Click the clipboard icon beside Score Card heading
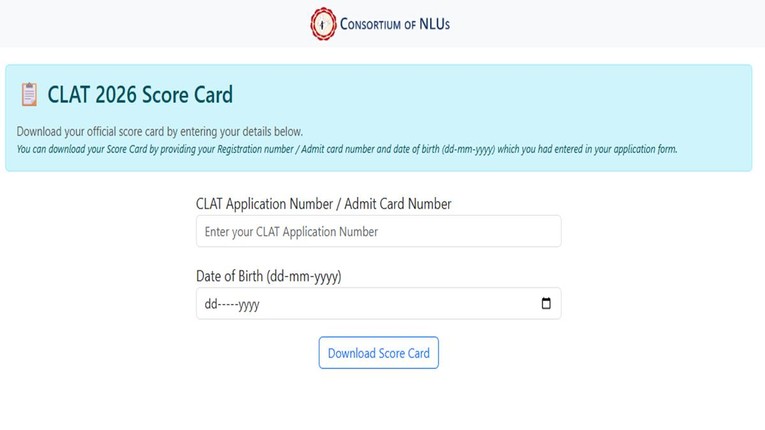Screen dimensions: 765x430 (x=29, y=95)
